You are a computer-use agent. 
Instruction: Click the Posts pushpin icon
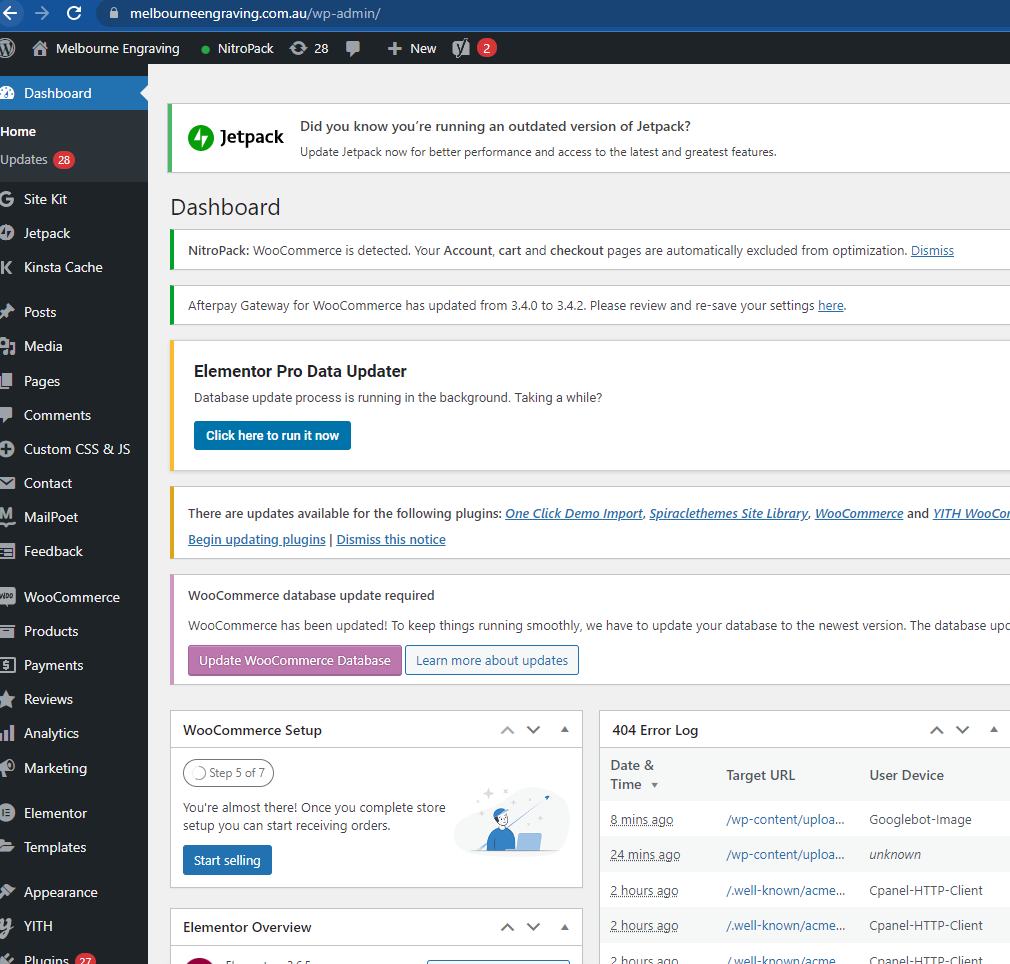(7, 312)
